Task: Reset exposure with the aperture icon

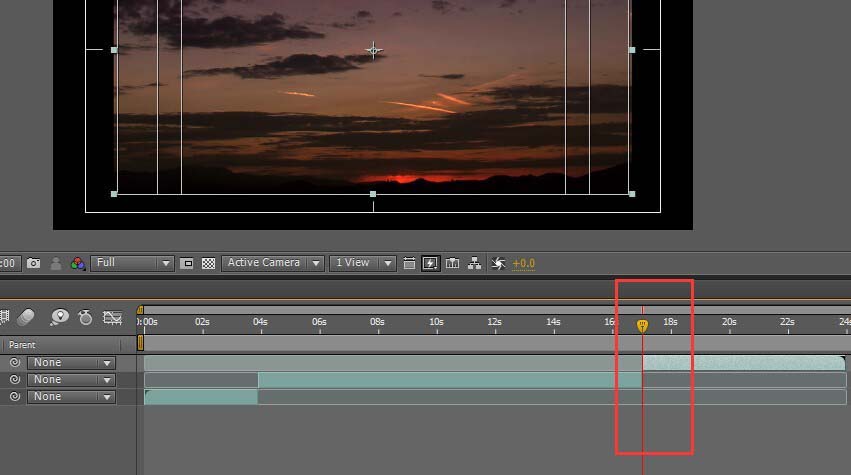Action: click(x=498, y=263)
